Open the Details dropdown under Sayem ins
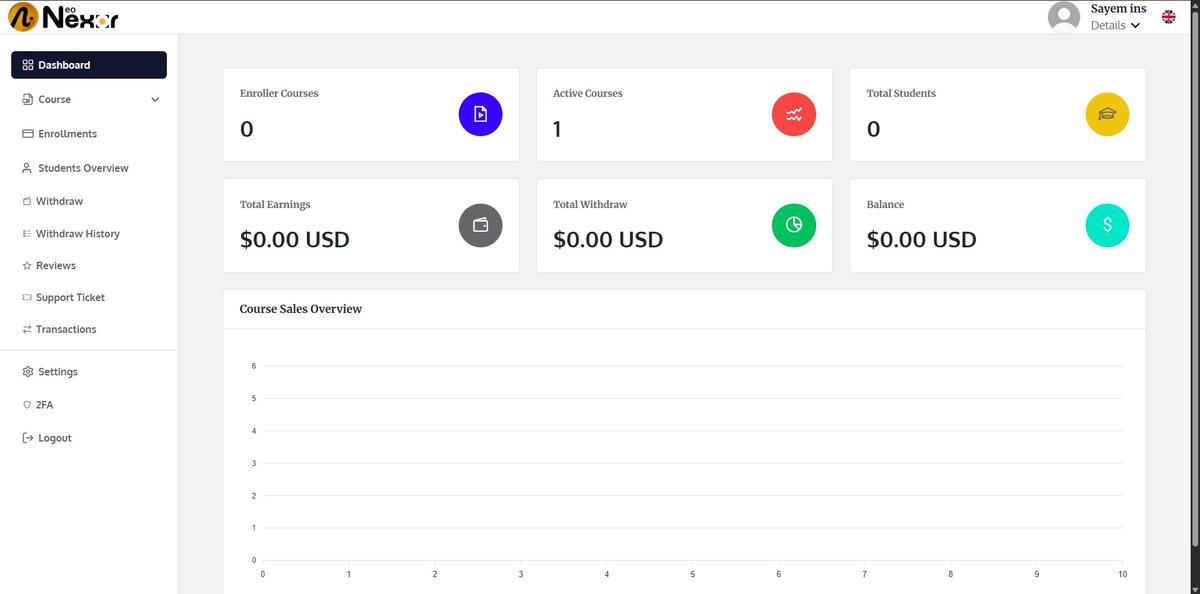The image size is (1200, 594). [x=1115, y=25]
